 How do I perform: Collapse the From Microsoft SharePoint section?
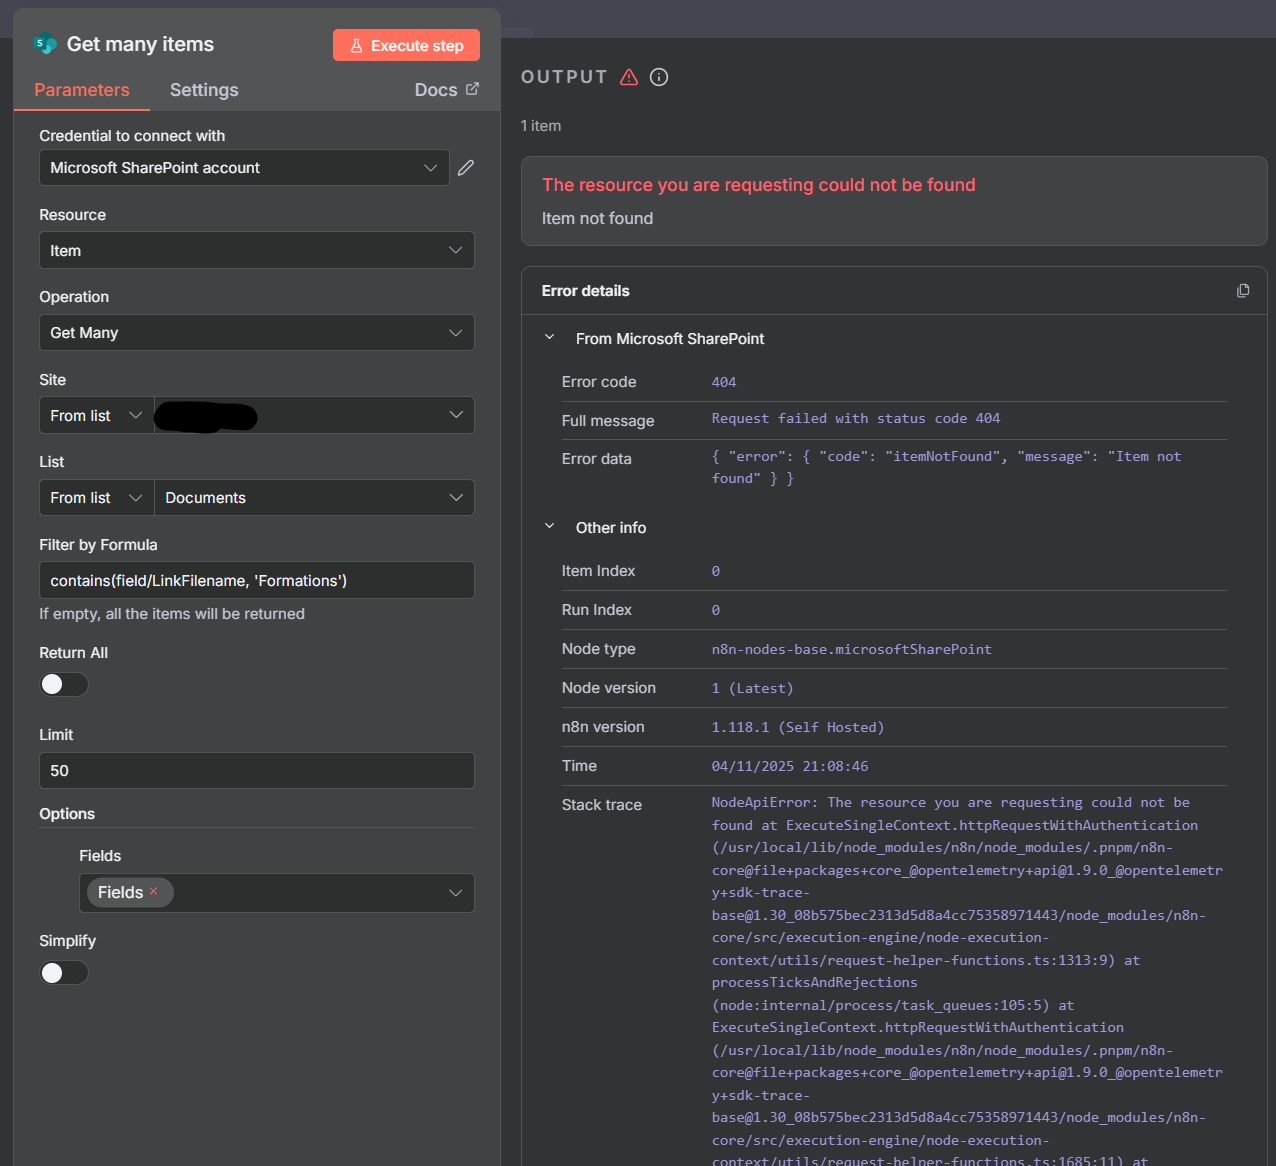click(x=549, y=338)
